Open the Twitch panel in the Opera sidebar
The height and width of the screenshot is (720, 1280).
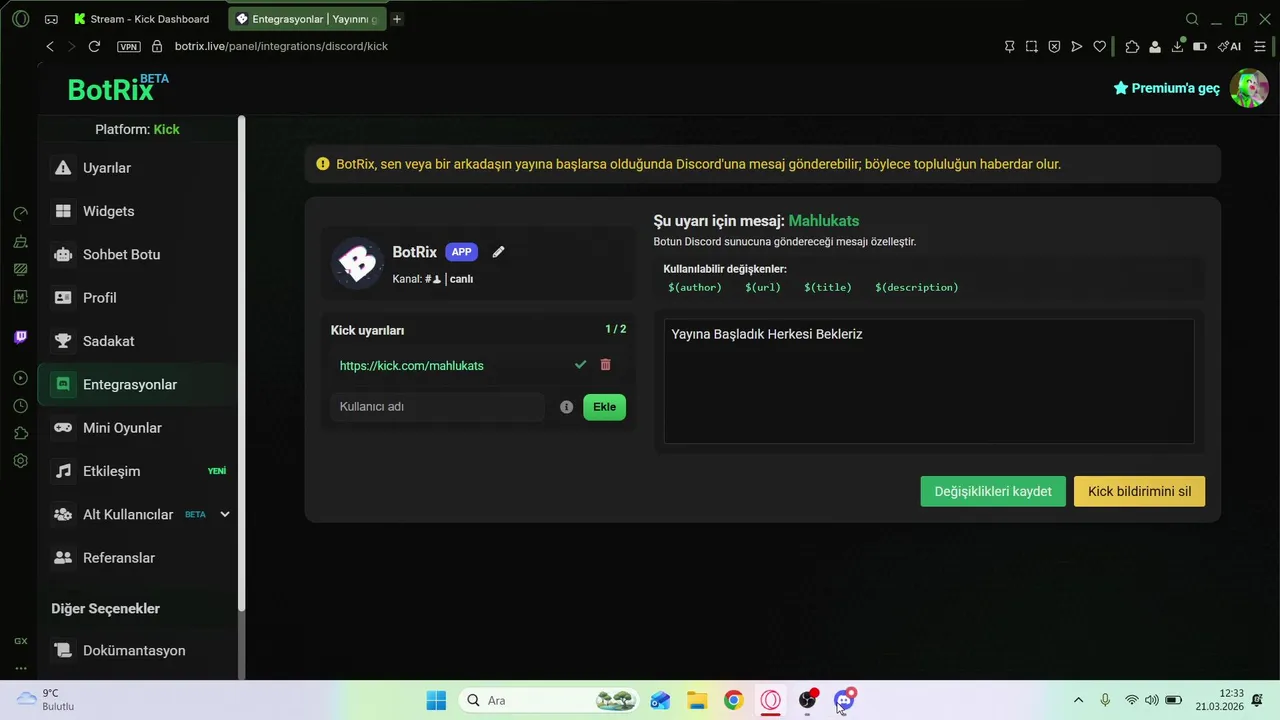pos(20,337)
